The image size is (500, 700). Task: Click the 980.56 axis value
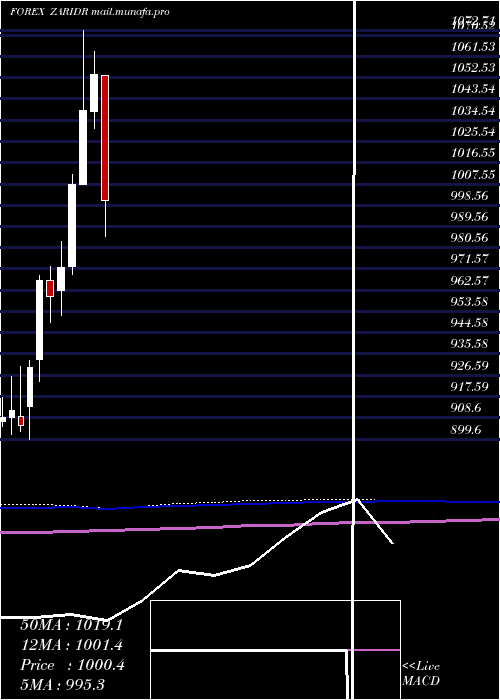(470, 238)
